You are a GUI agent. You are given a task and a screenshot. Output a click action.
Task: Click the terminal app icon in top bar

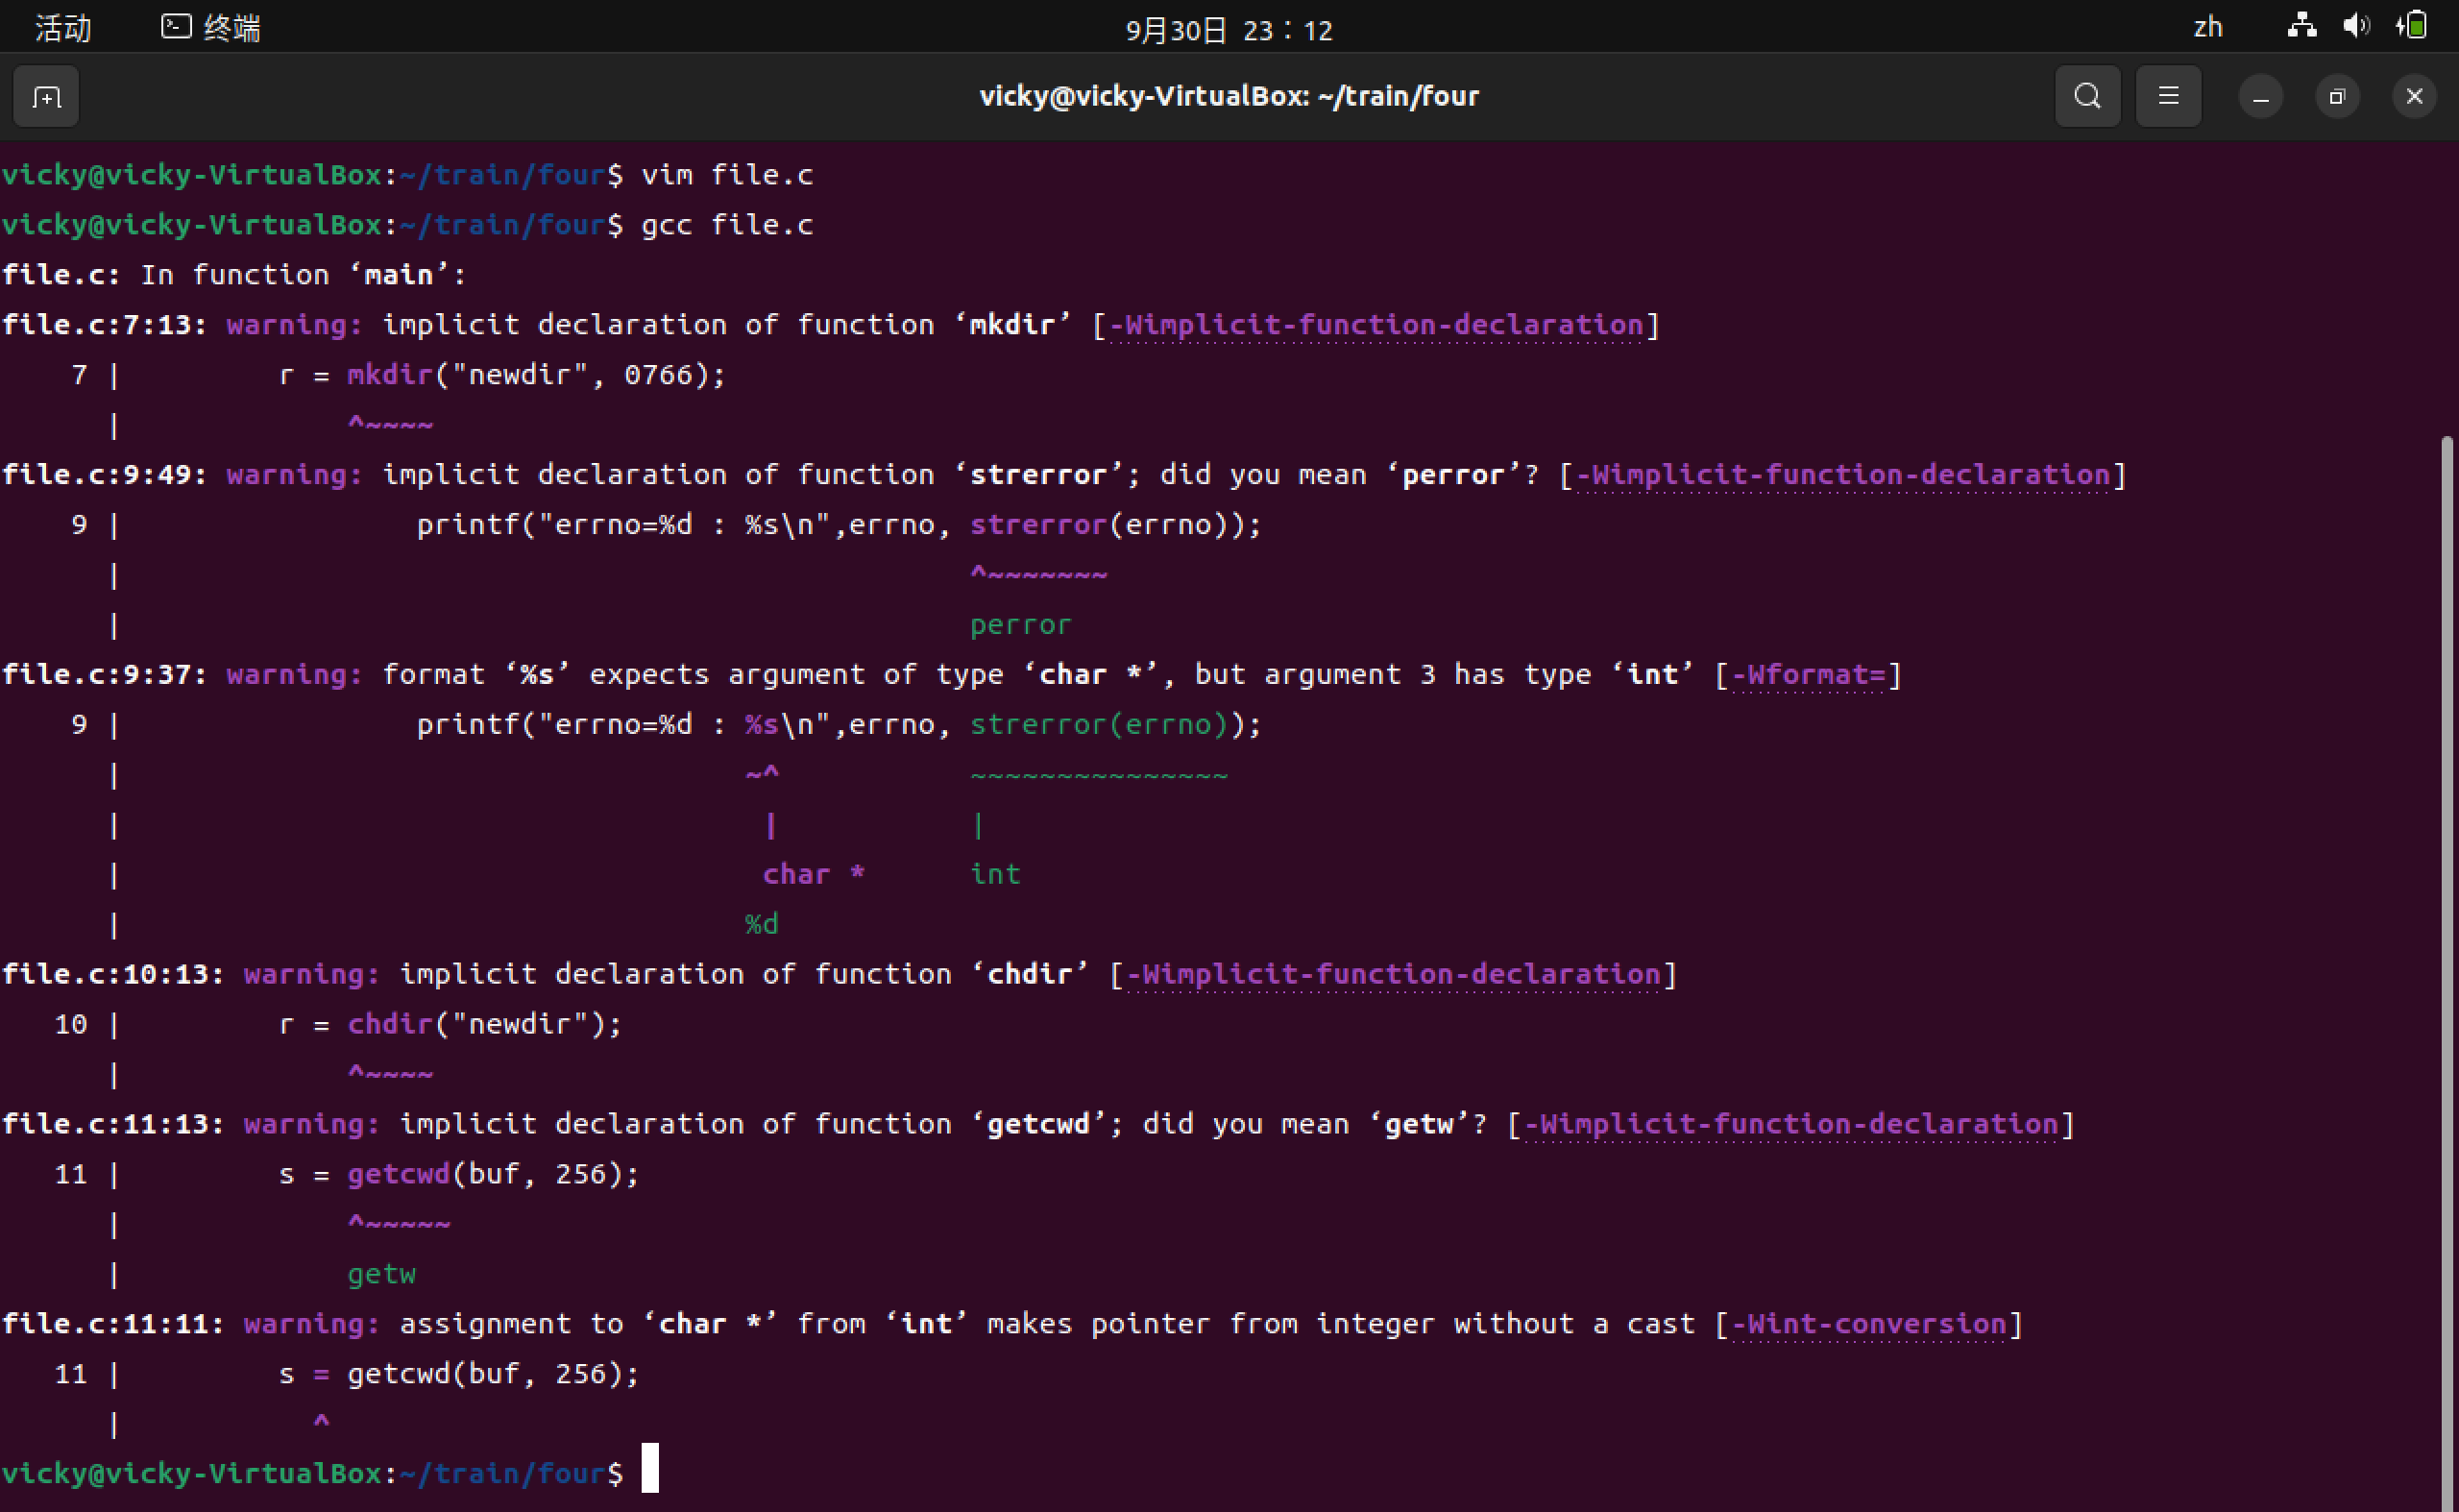[x=176, y=26]
